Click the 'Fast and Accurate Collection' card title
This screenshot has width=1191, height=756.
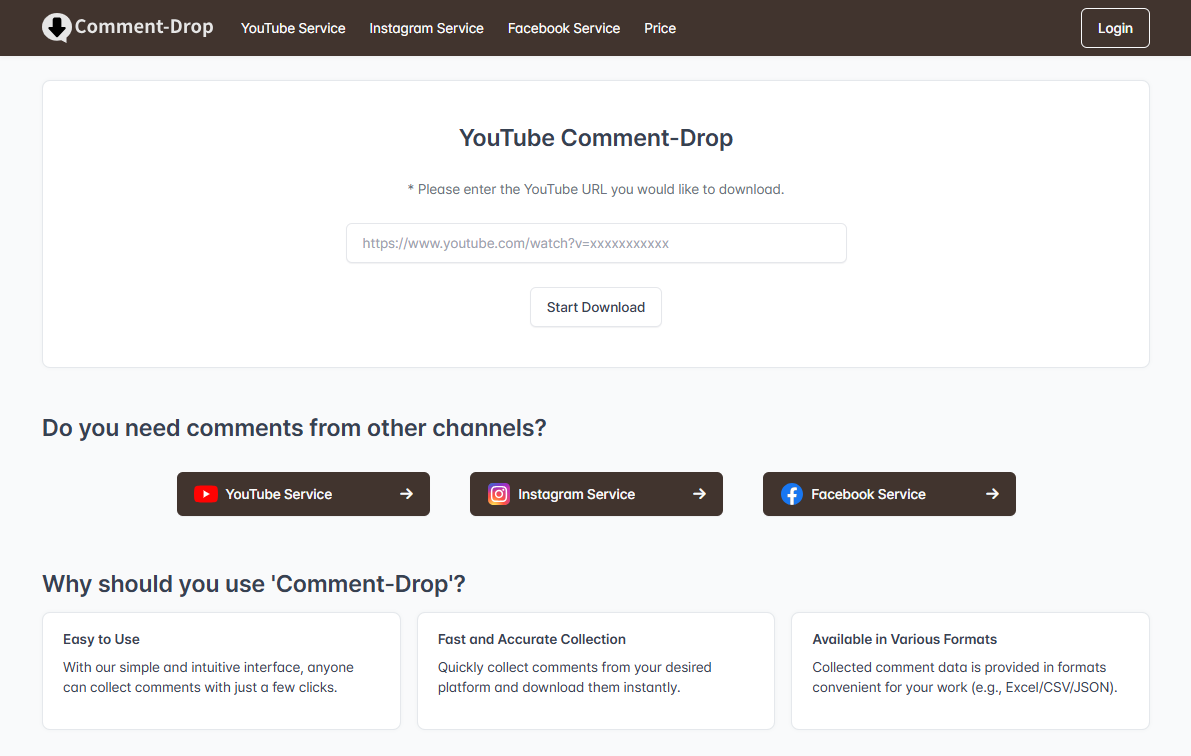(532, 639)
